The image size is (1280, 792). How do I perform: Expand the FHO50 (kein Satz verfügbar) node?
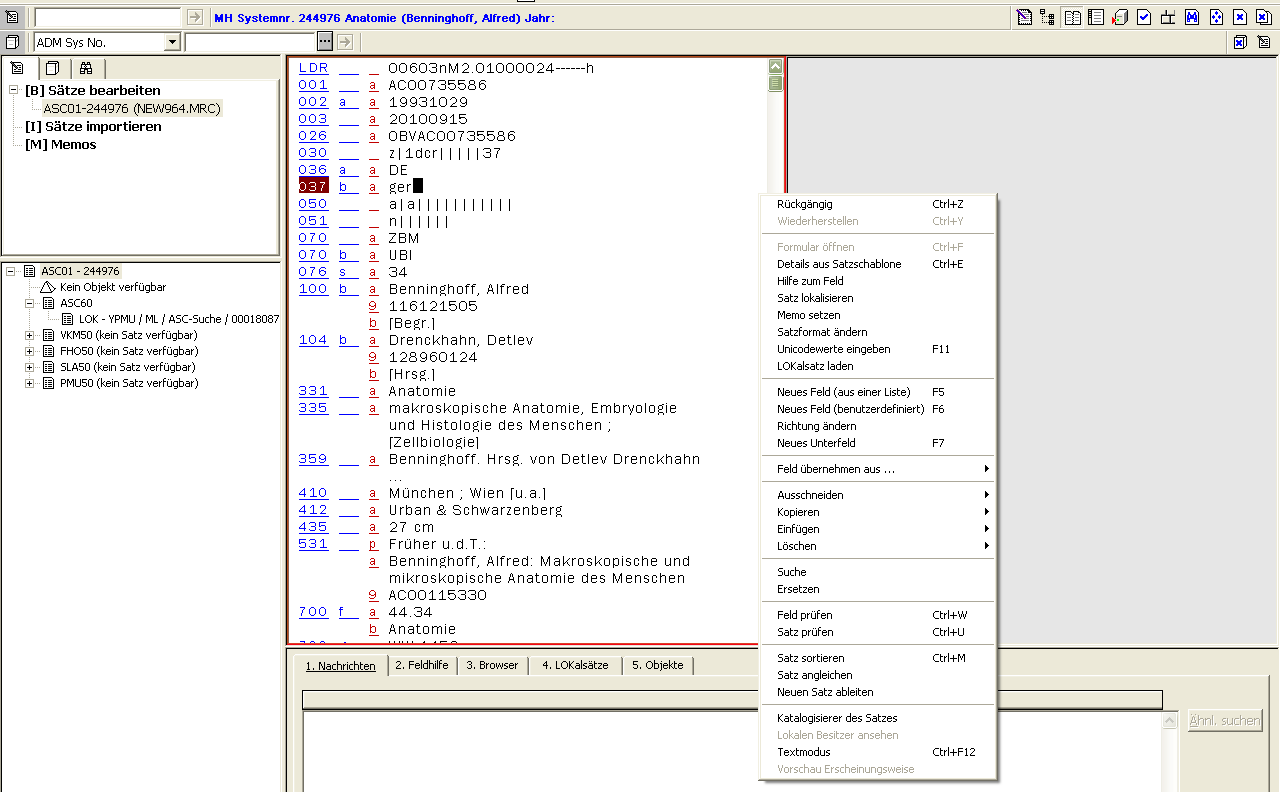[30, 351]
